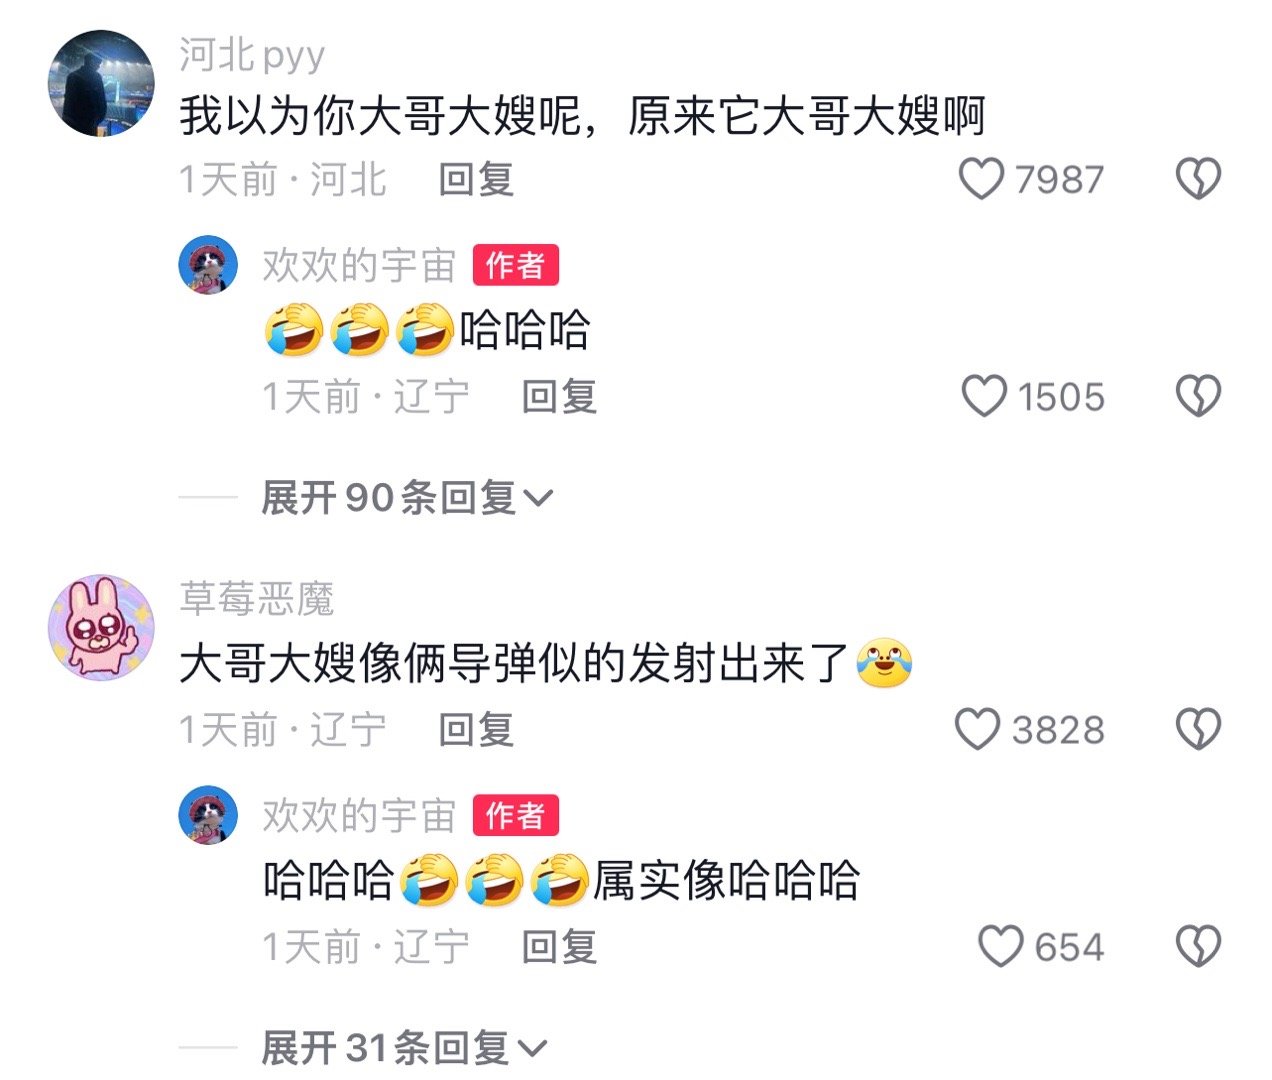The height and width of the screenshot is (1080, 1272).
Task: Open 欢欢的宇宙 username in second reply
Action: coord(359,816)
